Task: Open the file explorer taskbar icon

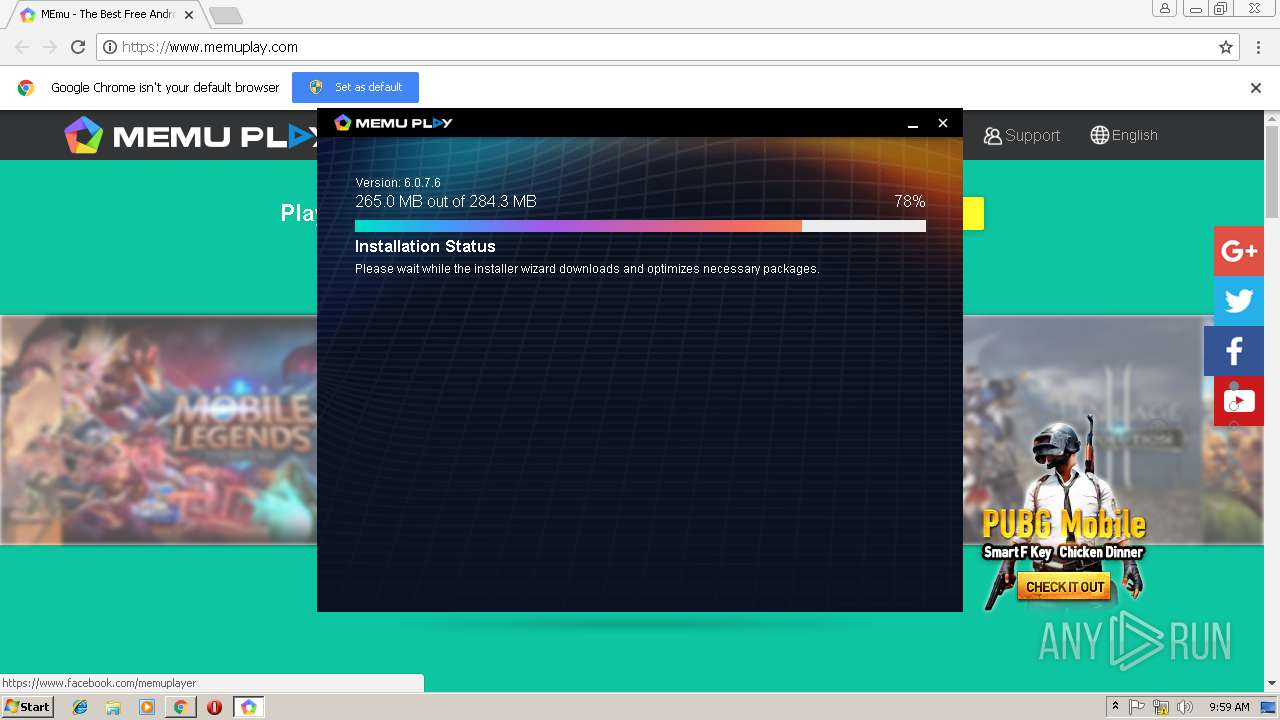Action: [113, 707]
